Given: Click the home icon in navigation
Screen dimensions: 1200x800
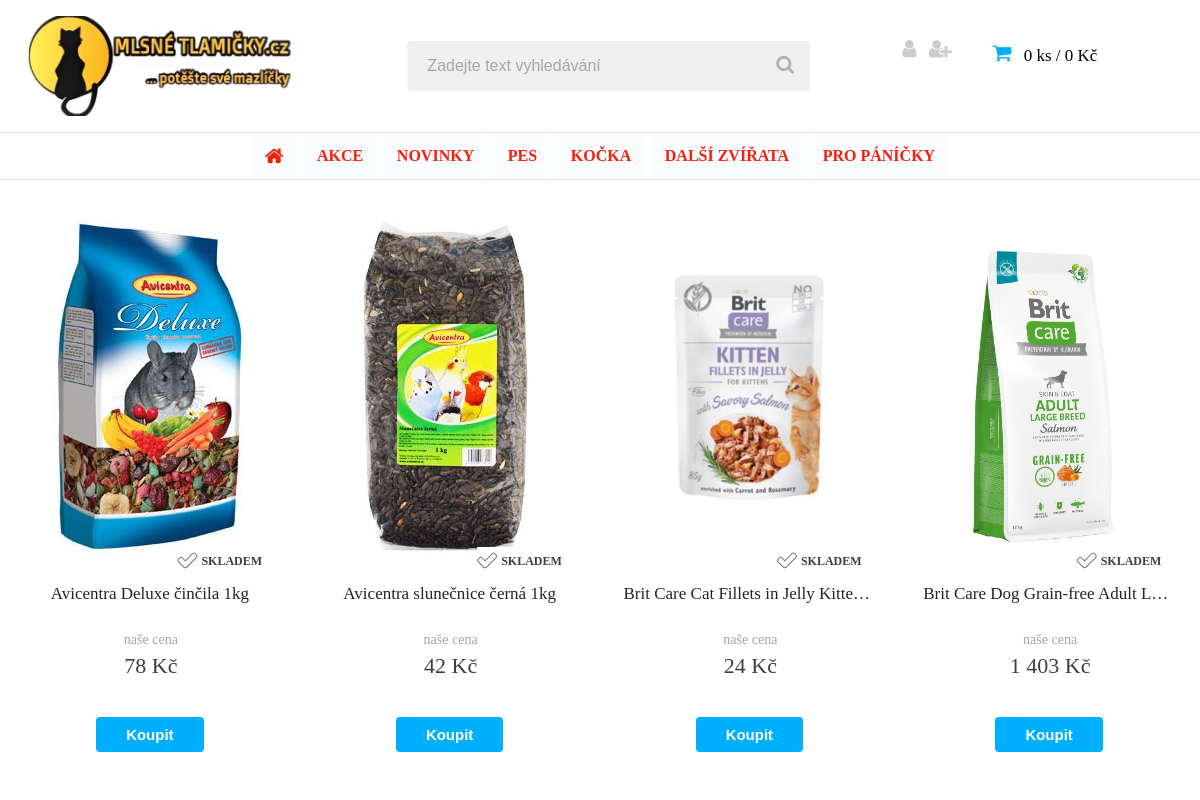Looking at the screenshot, I should [x=274, y=156].
